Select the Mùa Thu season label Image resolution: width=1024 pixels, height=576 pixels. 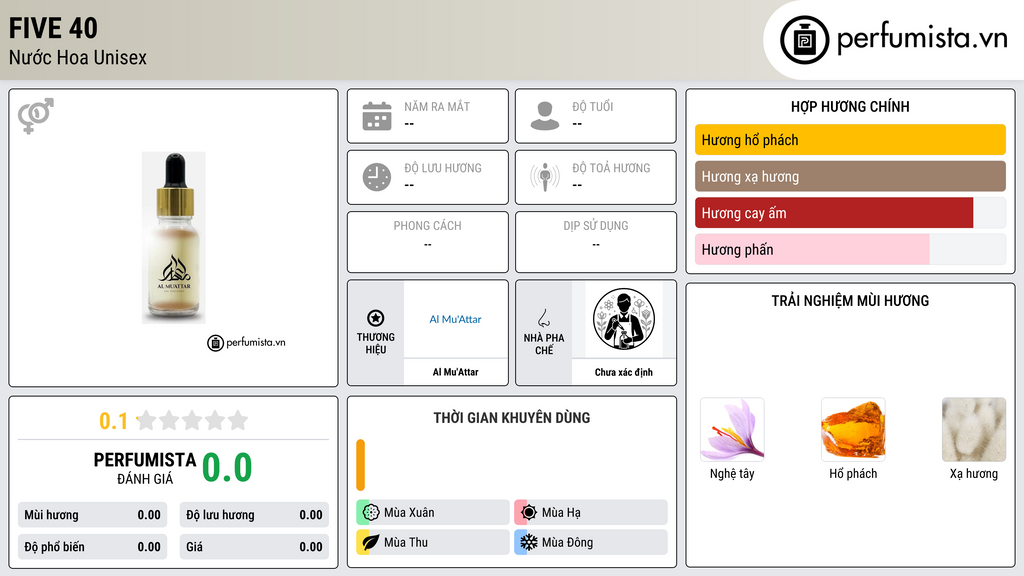[406, 542]
